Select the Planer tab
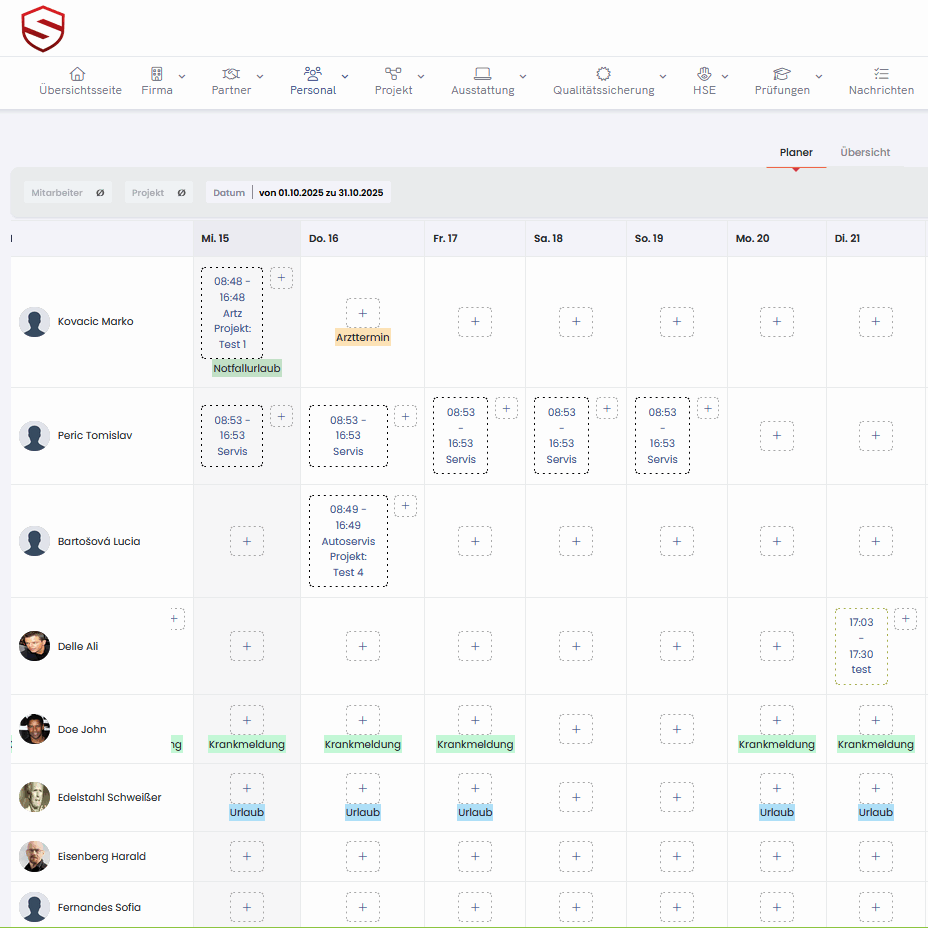 pyautogui.click(x=796, y=153)
